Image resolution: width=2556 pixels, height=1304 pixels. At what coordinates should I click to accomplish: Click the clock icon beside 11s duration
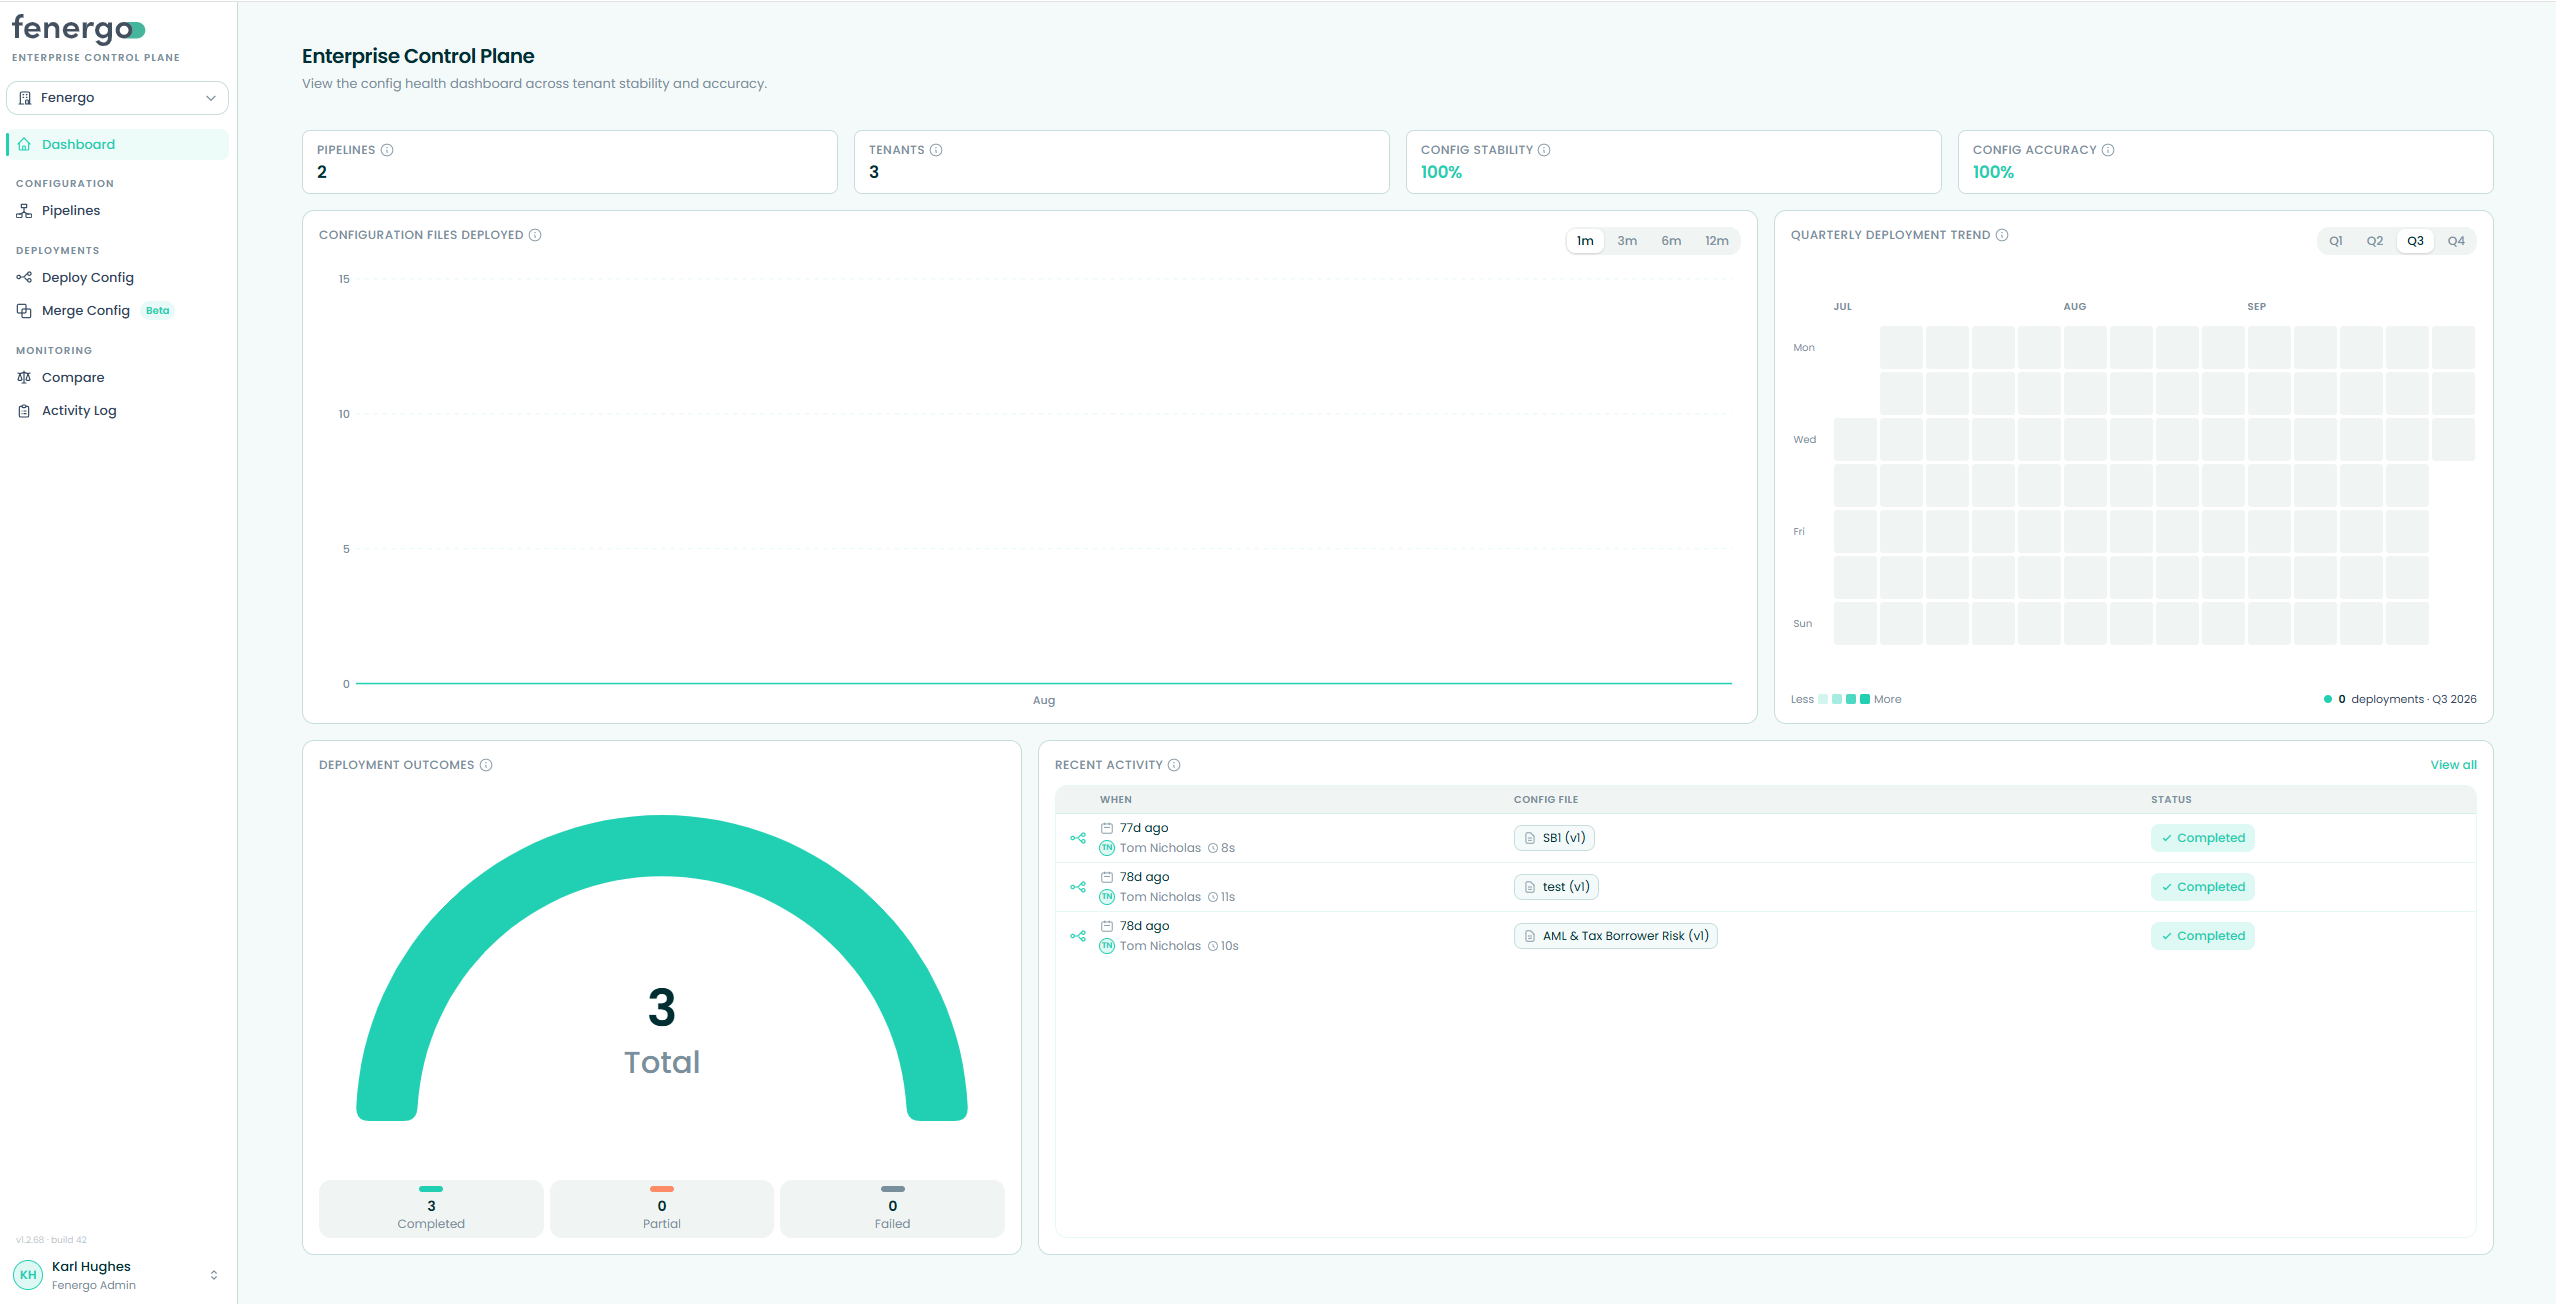tap(1213, 897)
